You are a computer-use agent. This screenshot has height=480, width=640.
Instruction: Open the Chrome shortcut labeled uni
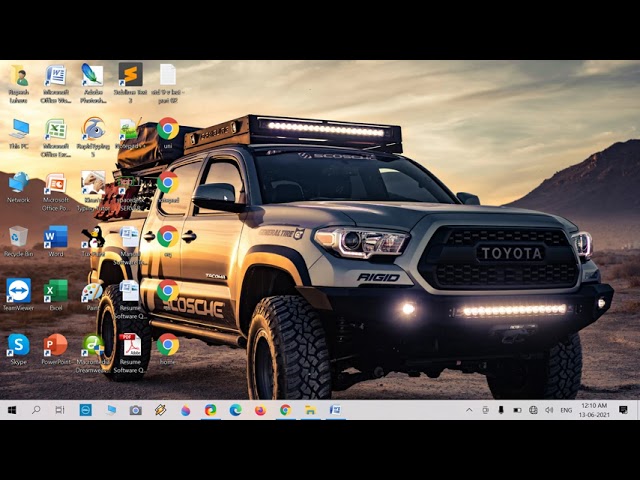coord(168,129)
